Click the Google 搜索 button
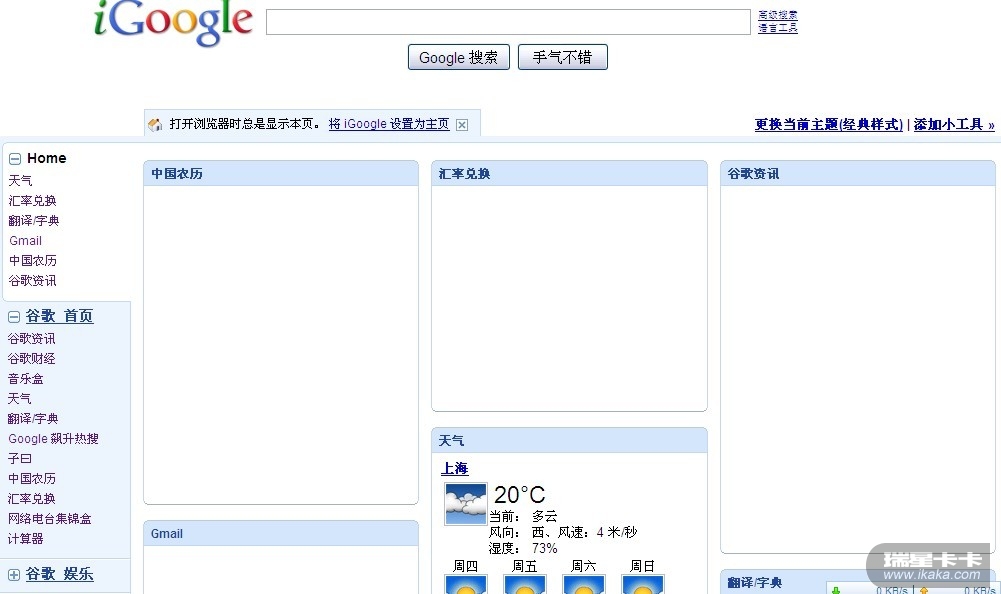This screenshot has width=1001, height=594. point(458,57)
